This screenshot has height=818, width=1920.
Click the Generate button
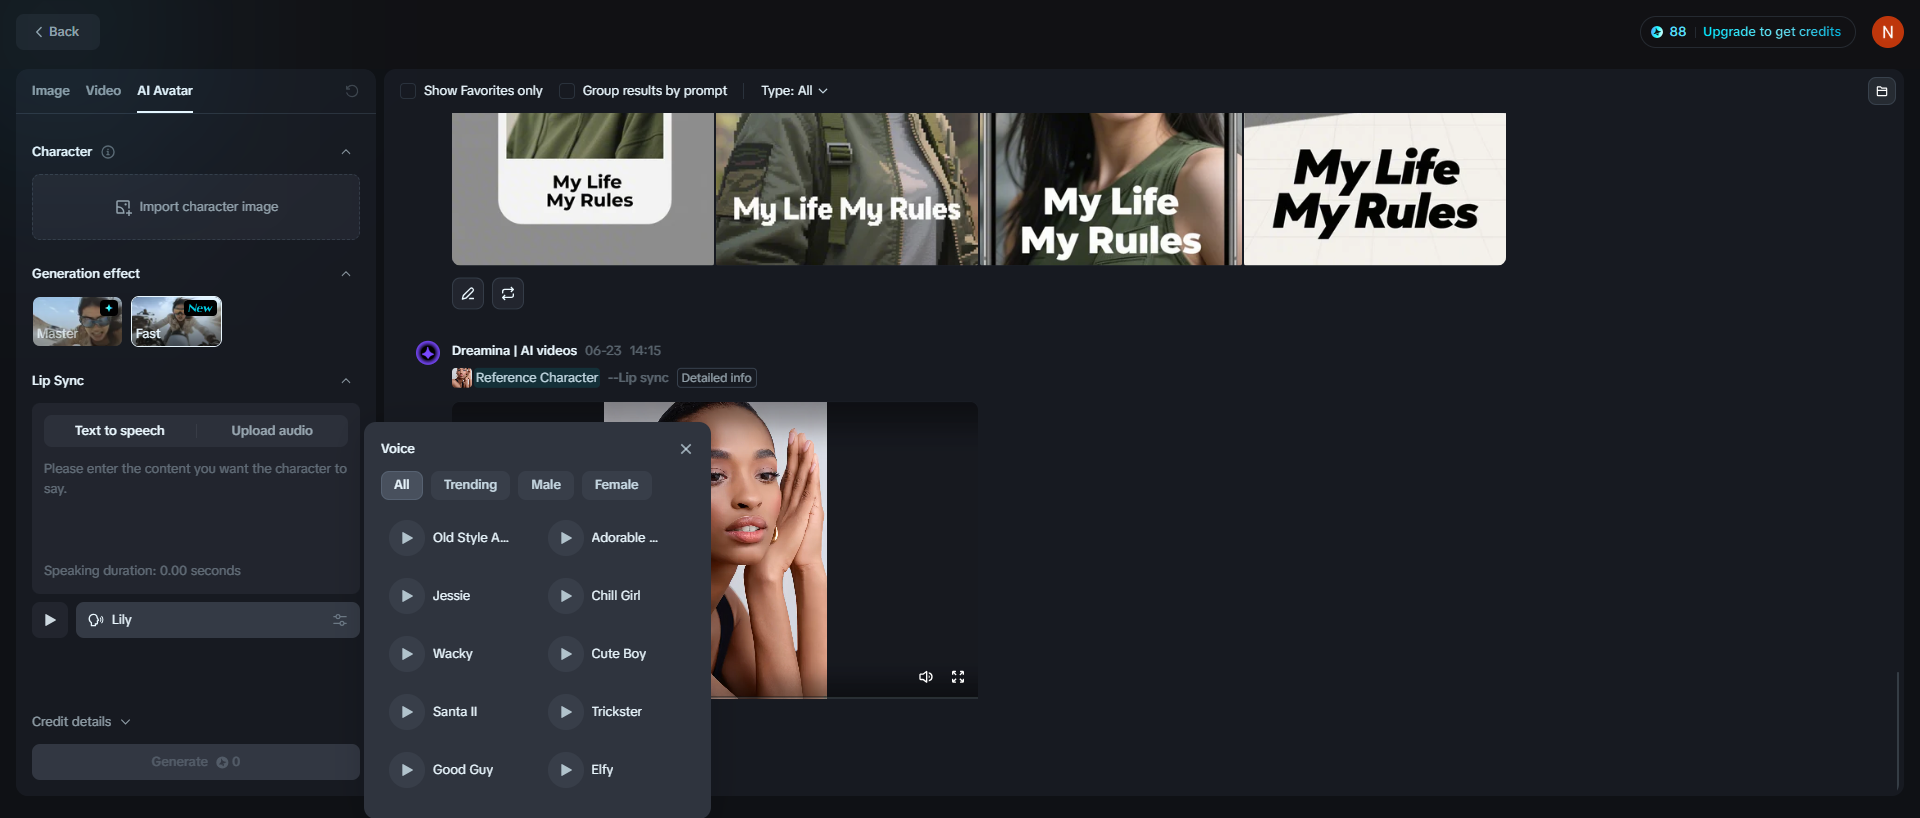pos(196,762)
